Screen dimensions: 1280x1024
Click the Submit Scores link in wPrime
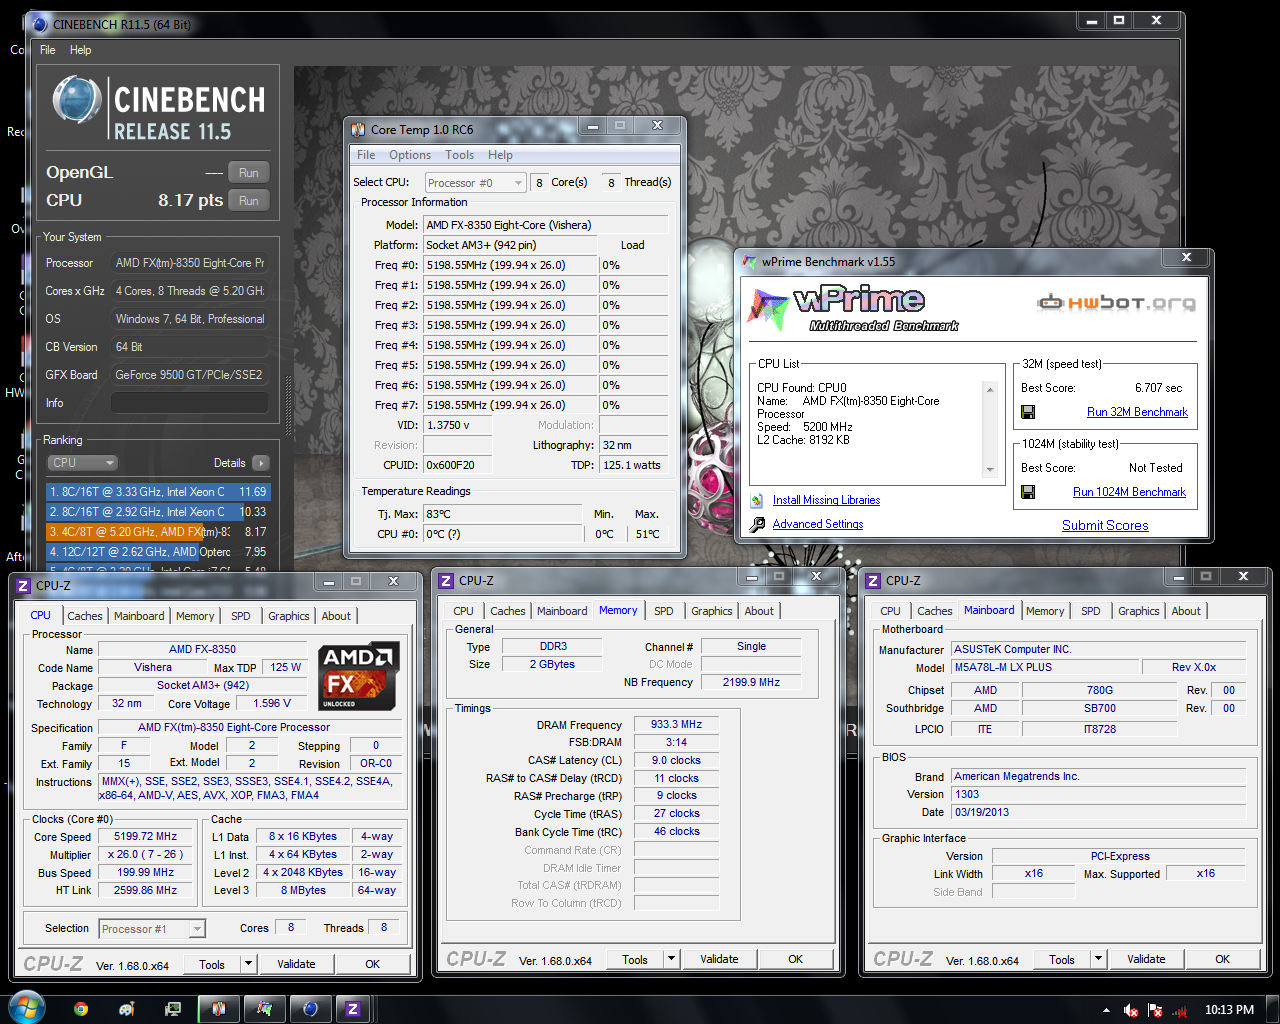pyautogui.click(x=1105, y=525)
